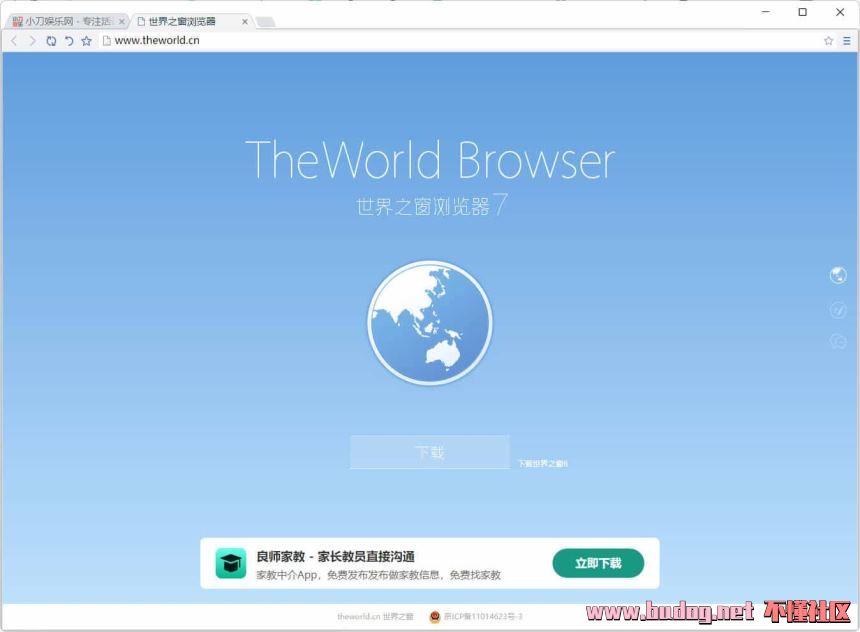Bookmark page with star in address bar

(828, 41)
